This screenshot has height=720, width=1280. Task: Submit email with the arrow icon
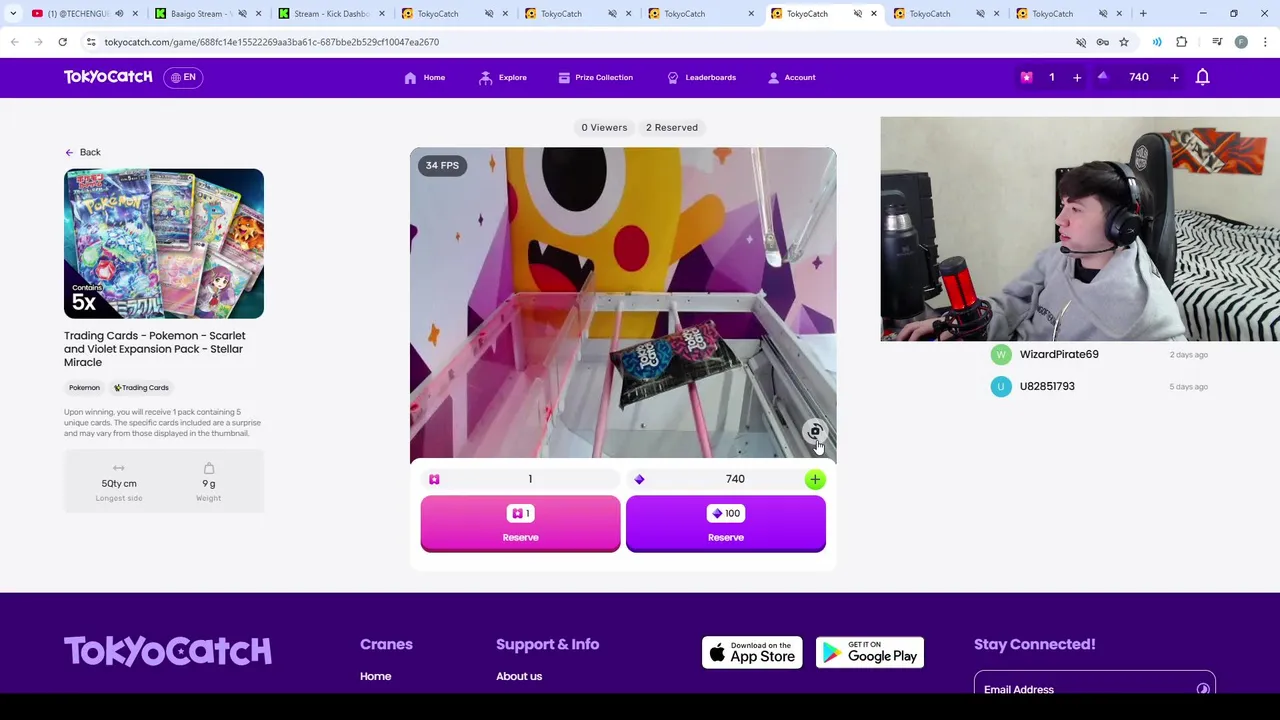click(x=1203, y=689)
